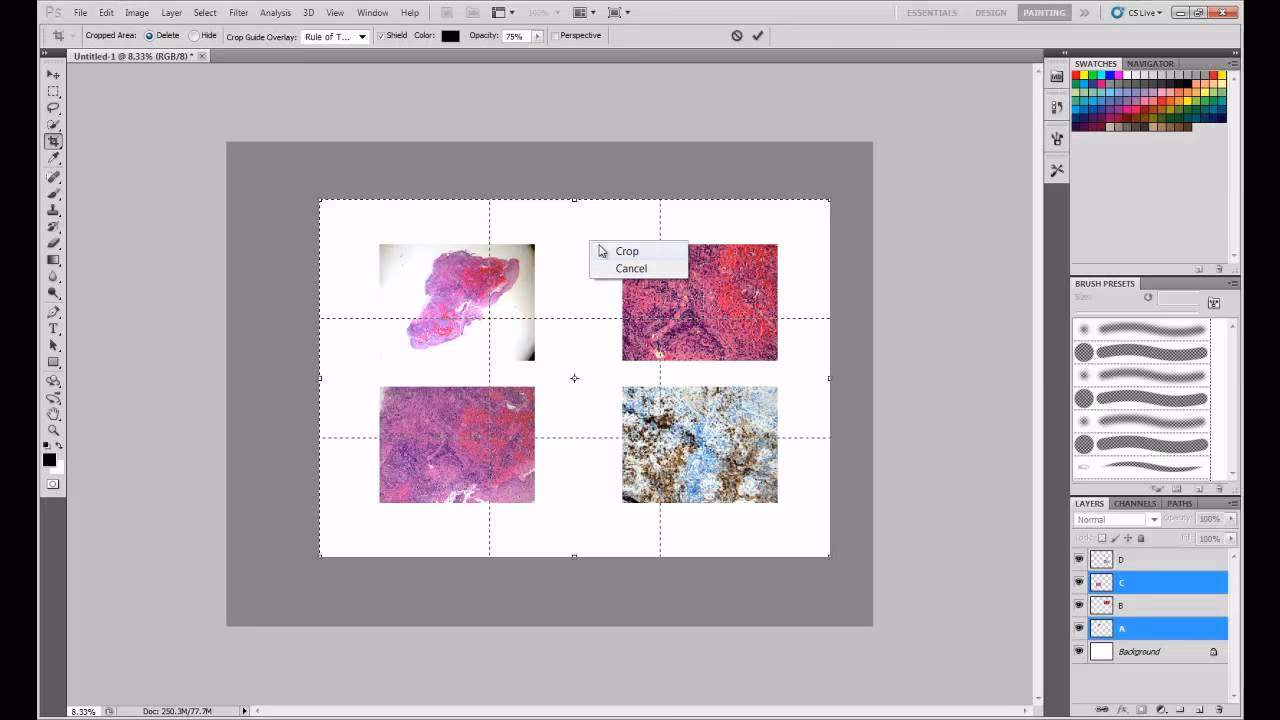This screenshot has width=1280, height=720.
Task: Commit the crop with checkmark icon
Action: (758, 36)
